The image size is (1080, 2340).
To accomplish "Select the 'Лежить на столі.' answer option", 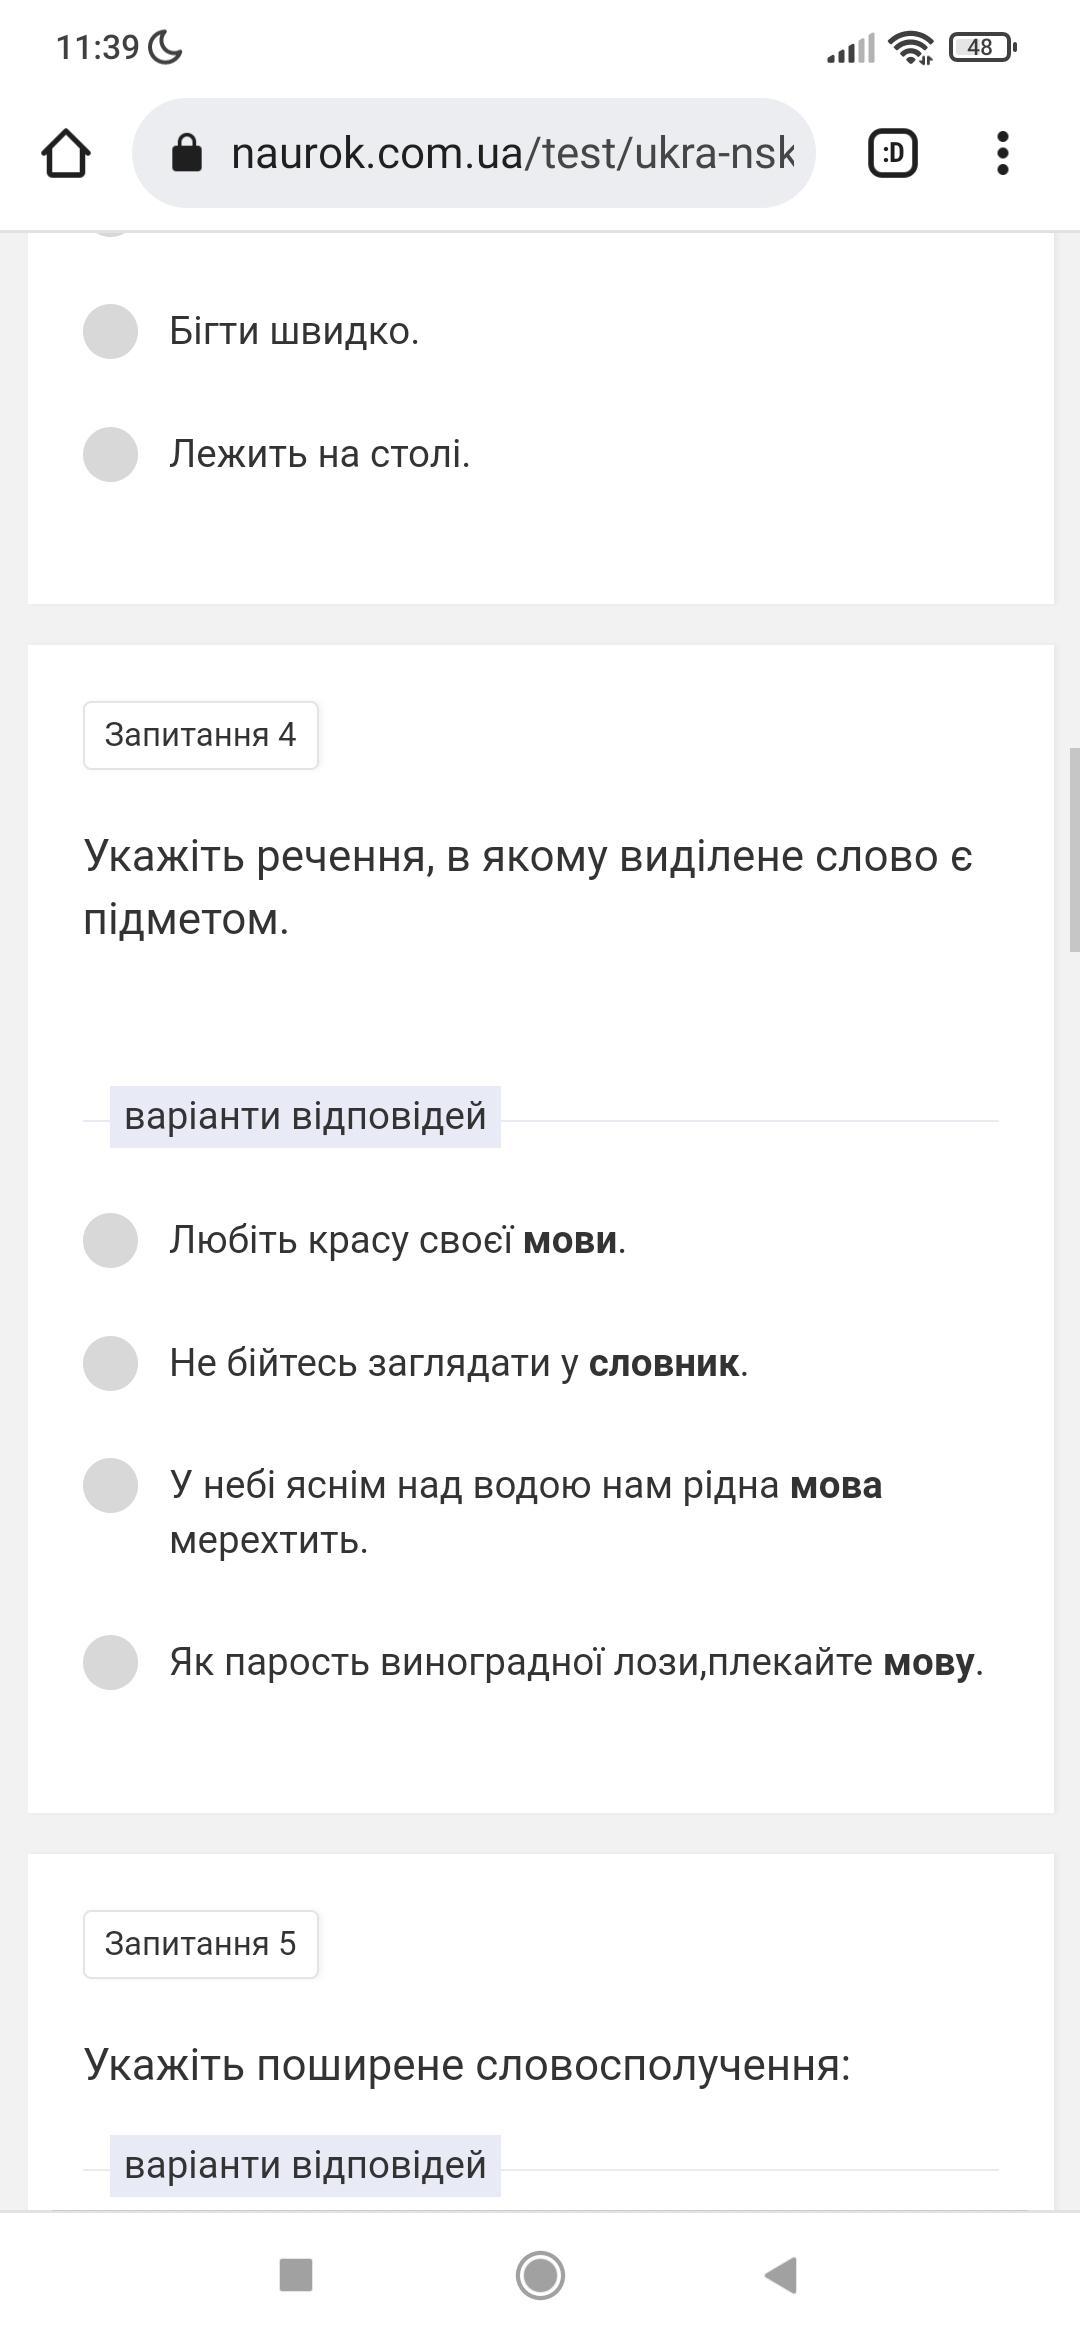I will [110, 454].
